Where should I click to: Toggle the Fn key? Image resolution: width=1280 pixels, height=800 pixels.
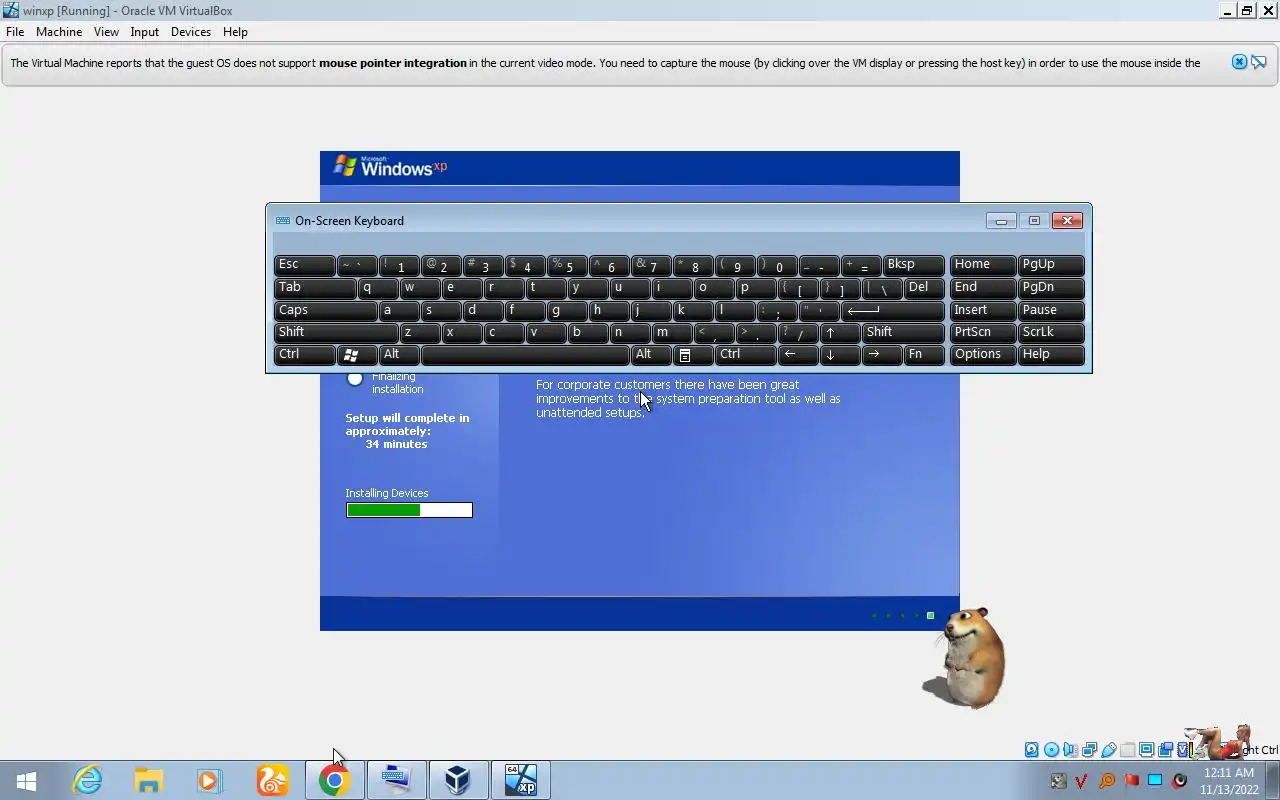tap(924, 354)
